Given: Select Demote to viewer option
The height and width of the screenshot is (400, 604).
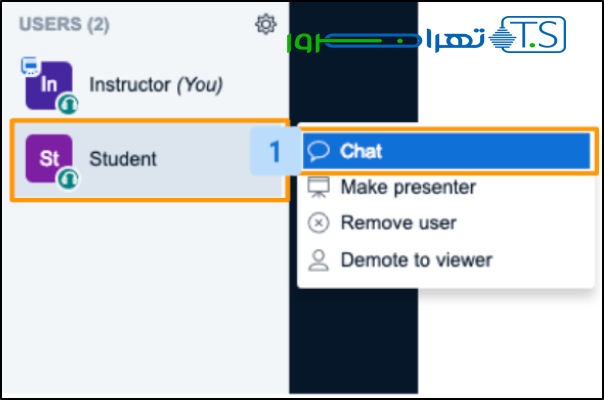Looking at the screenshot, I should [x=416, y=260].
